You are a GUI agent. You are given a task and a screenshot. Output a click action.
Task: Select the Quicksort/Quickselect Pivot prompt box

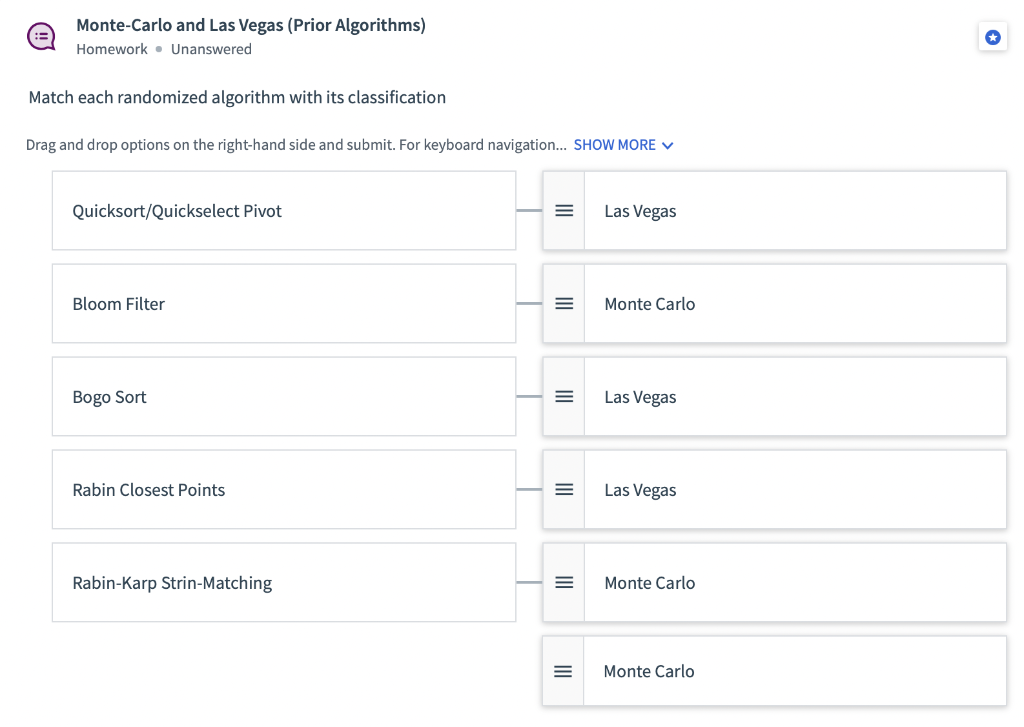pyautogui.click(x=283, y=211)
